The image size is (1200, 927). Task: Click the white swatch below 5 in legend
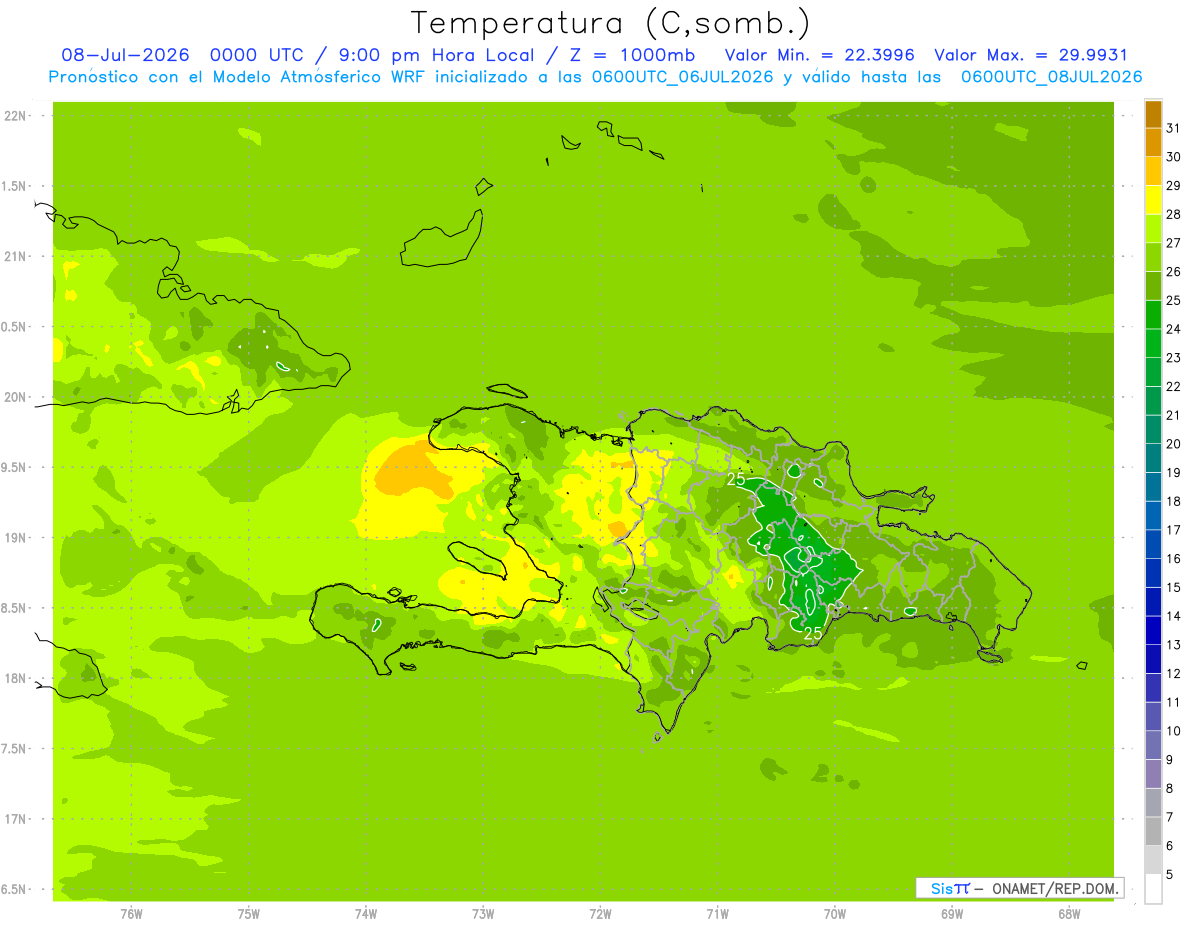tap(1153, 889)
